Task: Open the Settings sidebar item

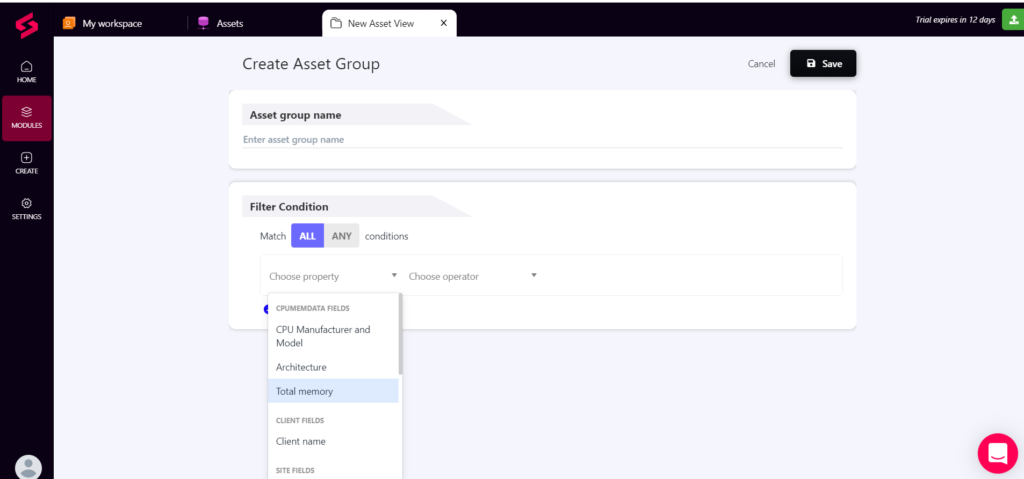Action: [x=27, y=209]
